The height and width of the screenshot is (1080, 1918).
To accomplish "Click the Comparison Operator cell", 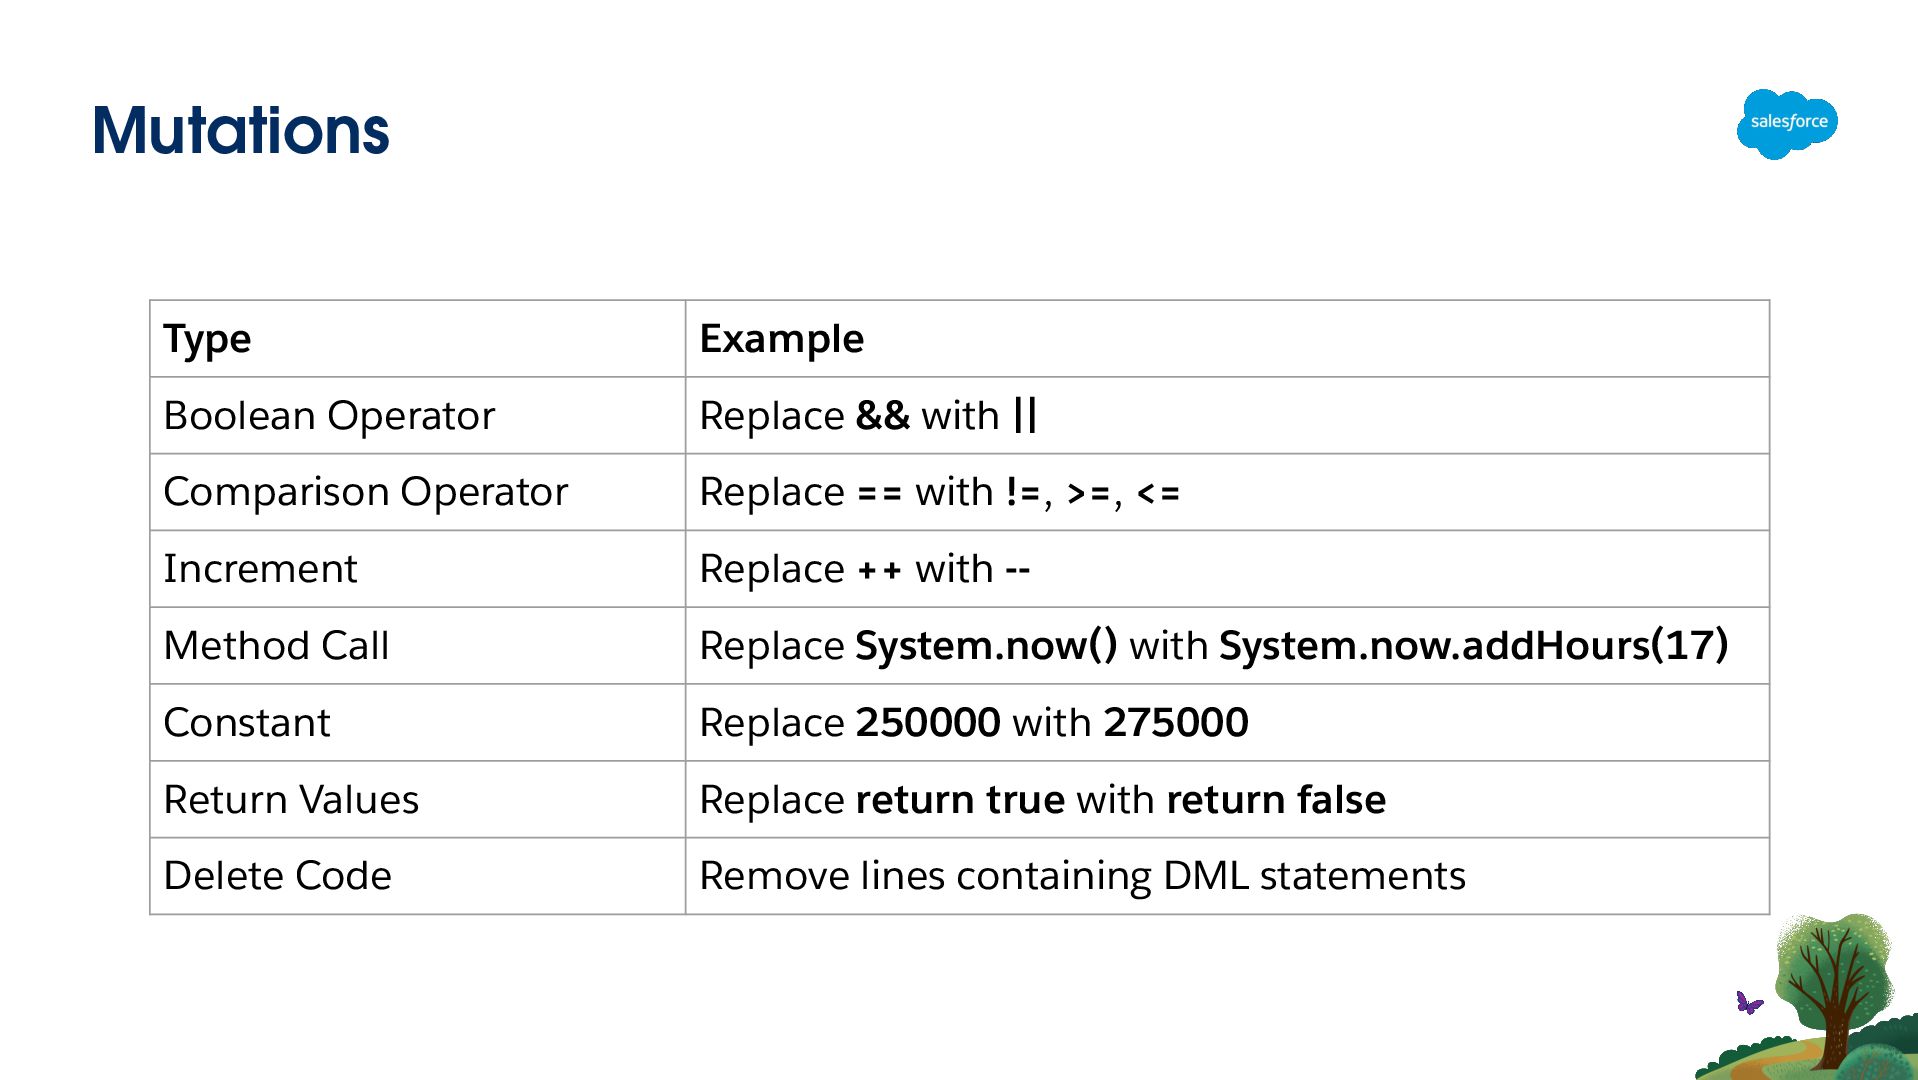I will pos(365,492).
